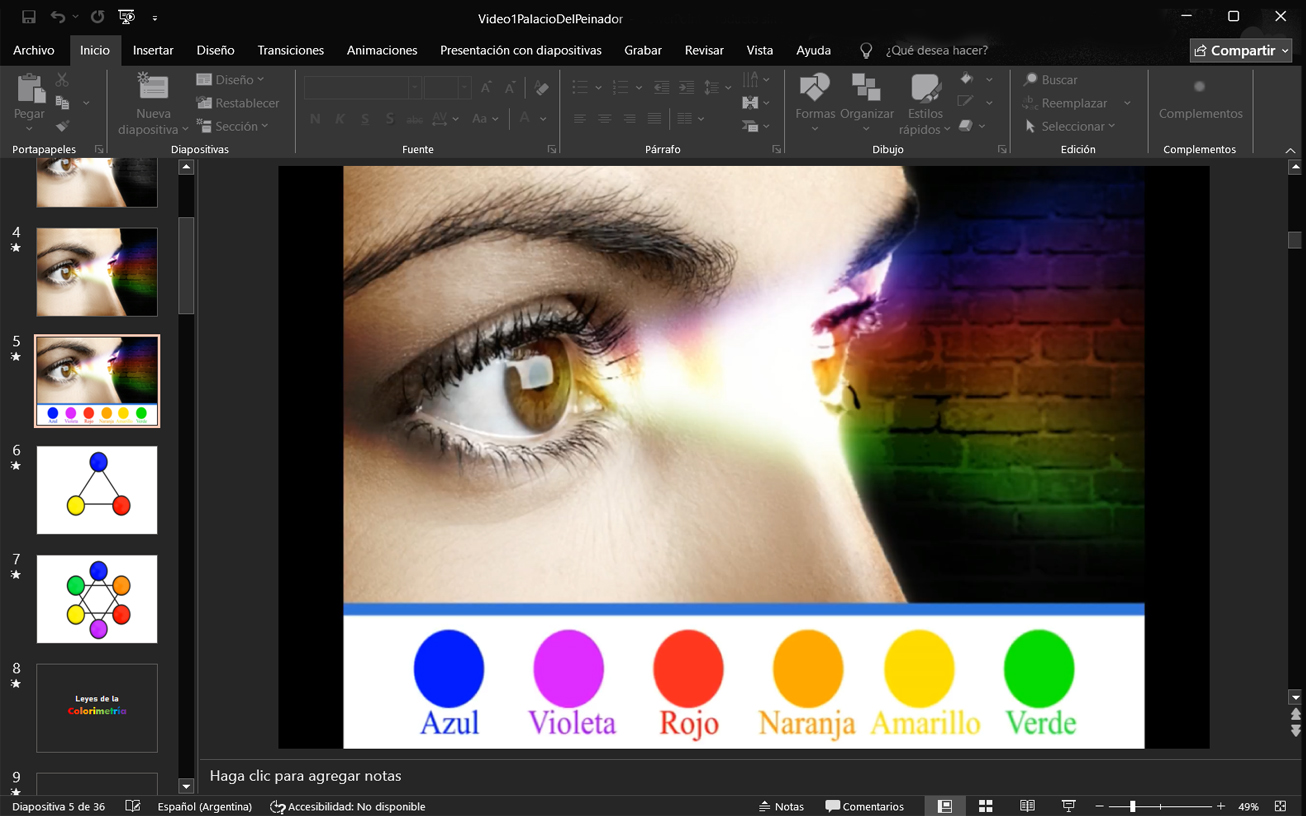This screenshot has height=816, width=1306.
Task: Click the Estilos rápidos icon
Action: 925,88
